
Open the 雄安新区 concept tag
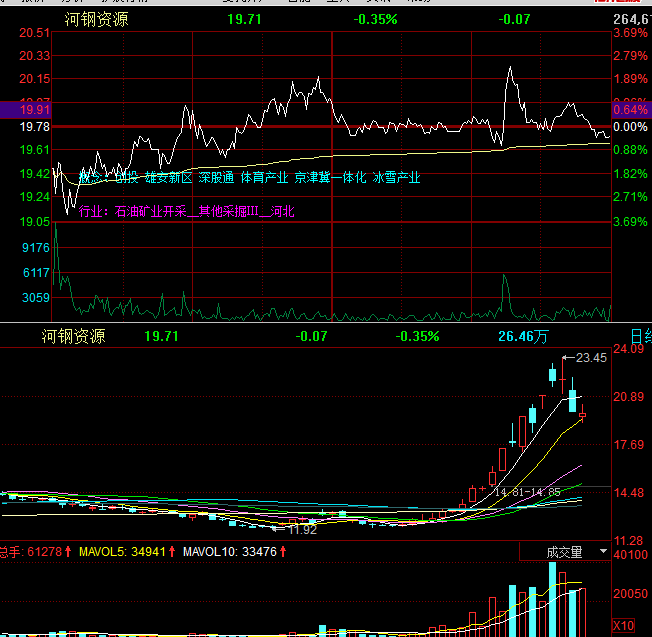(x=168, y=178)
